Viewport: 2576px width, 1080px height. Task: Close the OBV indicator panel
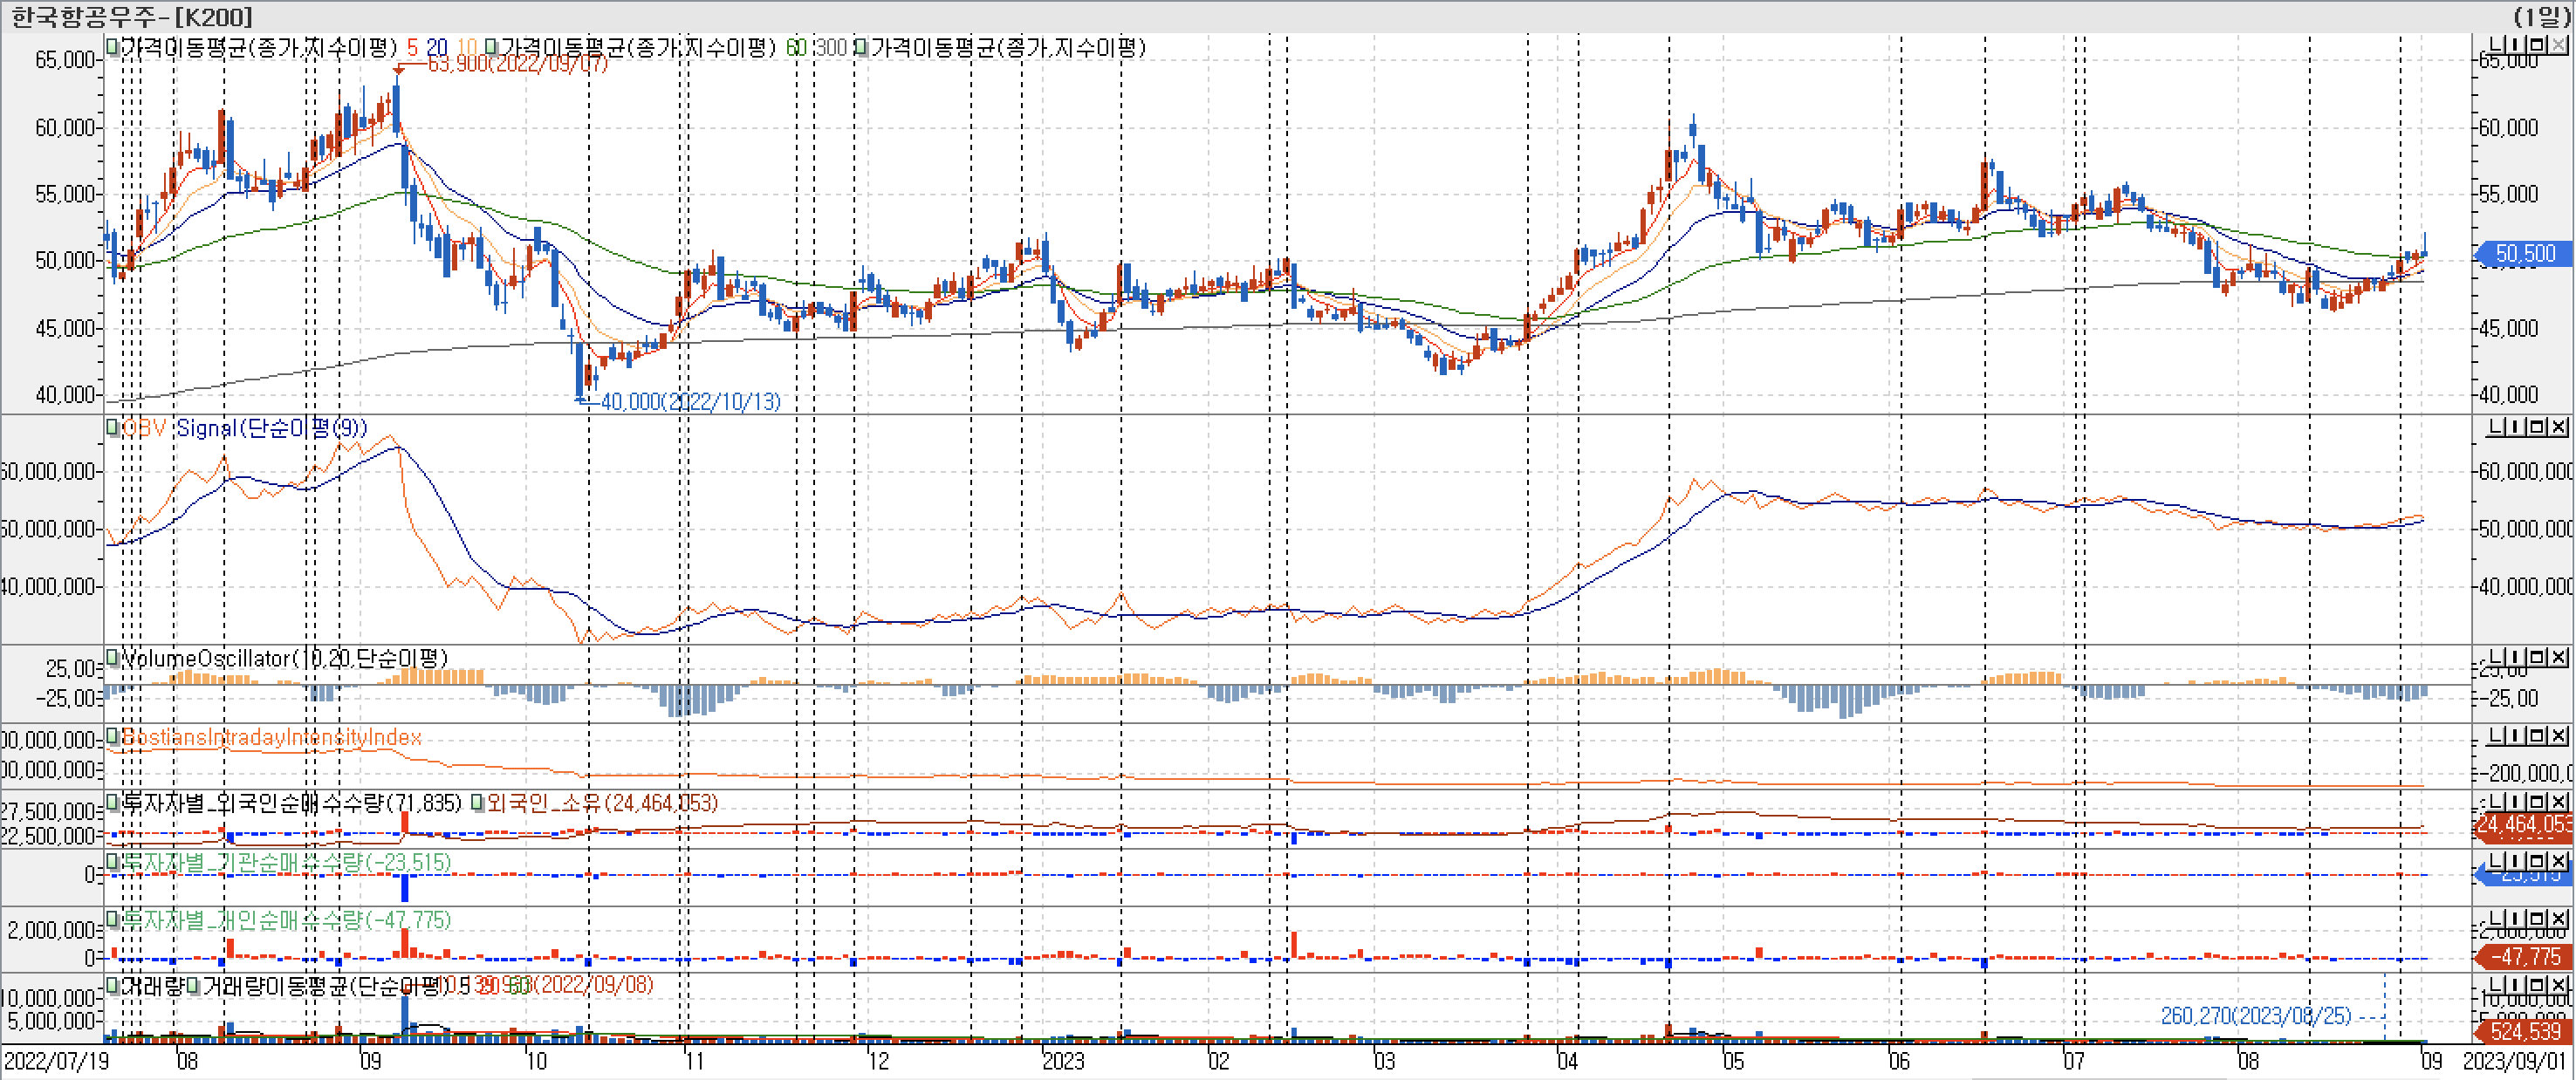(2558, 427)
